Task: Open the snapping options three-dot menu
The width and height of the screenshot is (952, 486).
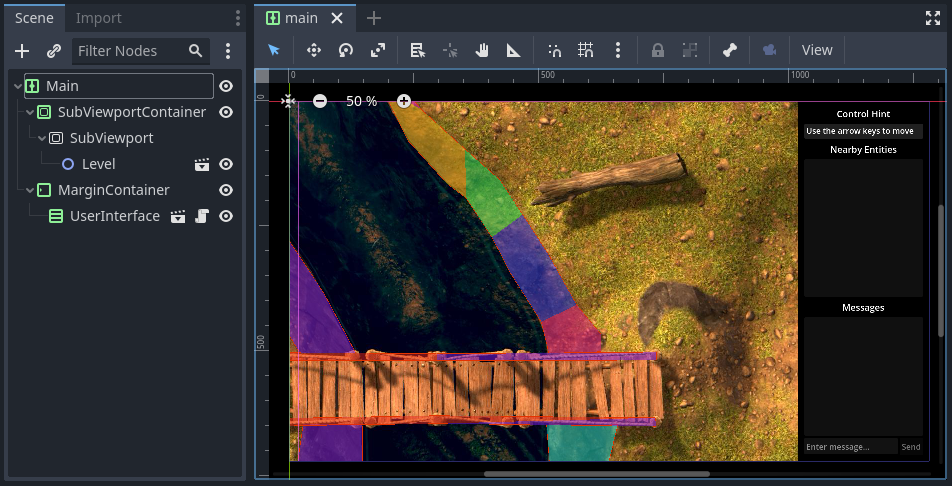Action: tap(618, 50)
